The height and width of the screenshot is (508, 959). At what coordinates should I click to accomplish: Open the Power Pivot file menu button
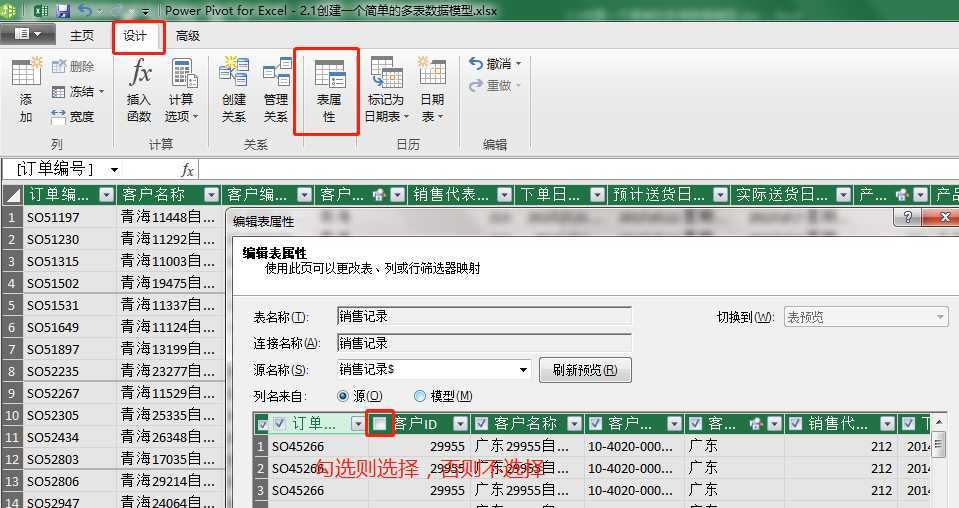pos(27,34)
